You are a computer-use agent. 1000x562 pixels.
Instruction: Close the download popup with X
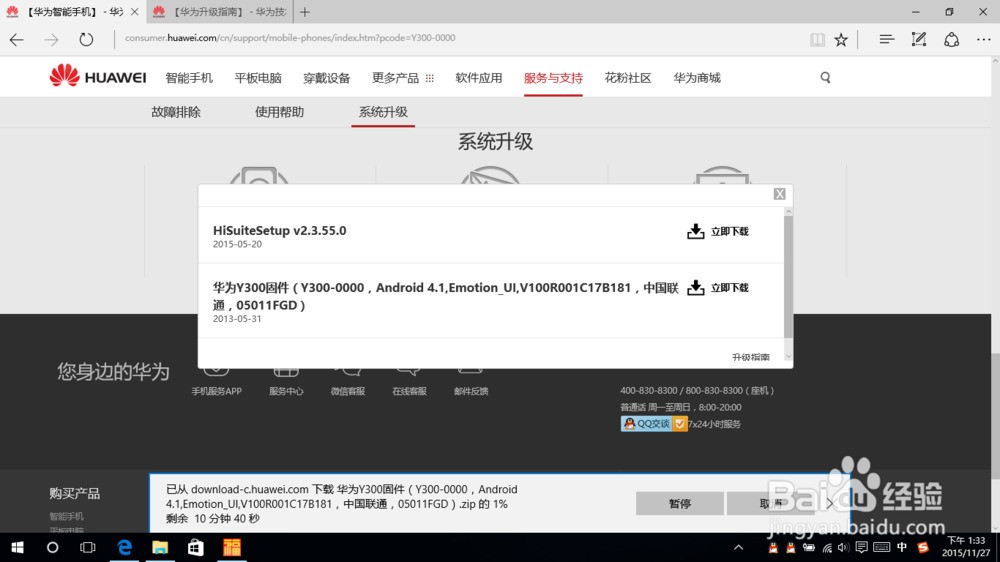(x=779, y=194)
